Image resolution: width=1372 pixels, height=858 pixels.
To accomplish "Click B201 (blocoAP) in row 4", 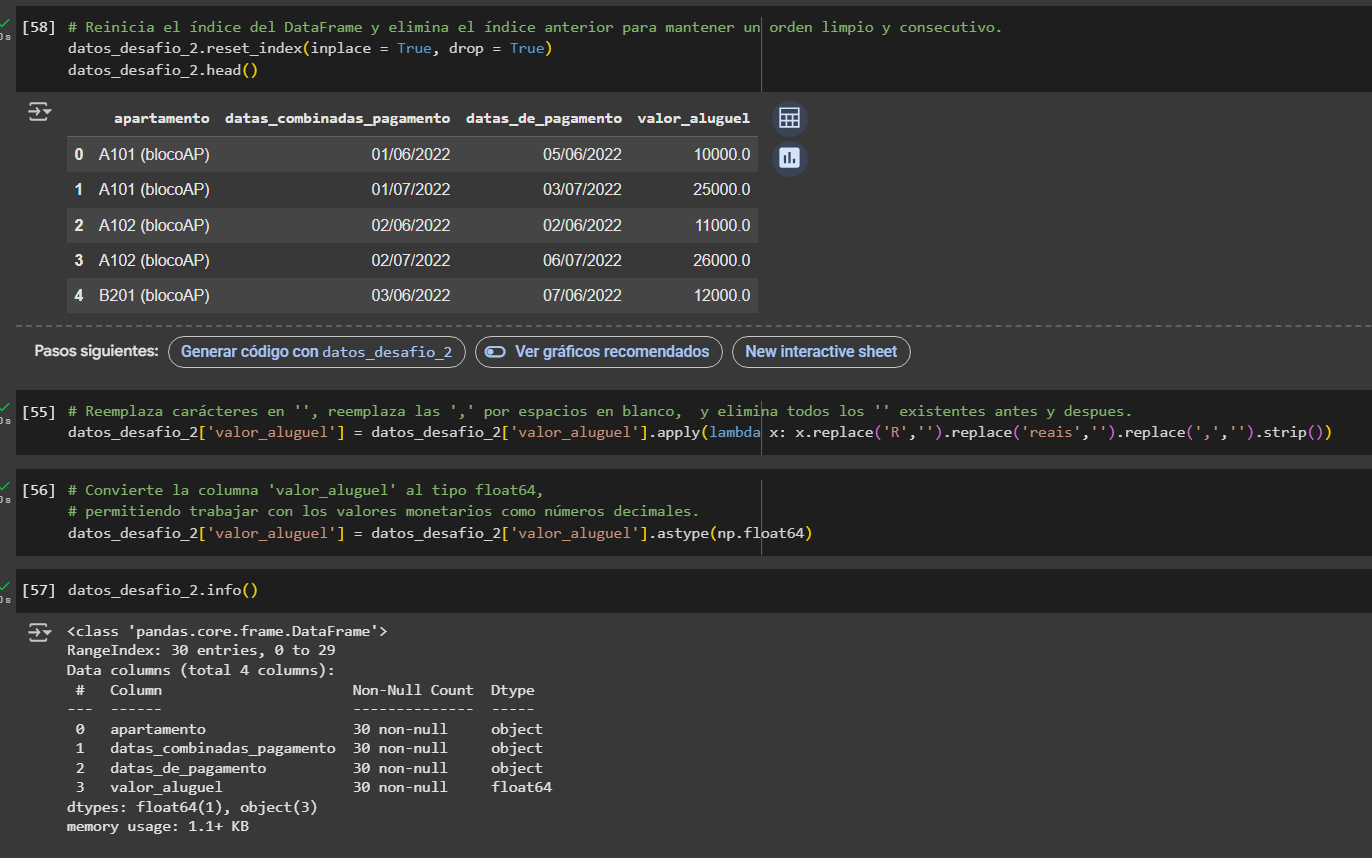I will pyautogui.click(x=154, y=296).
